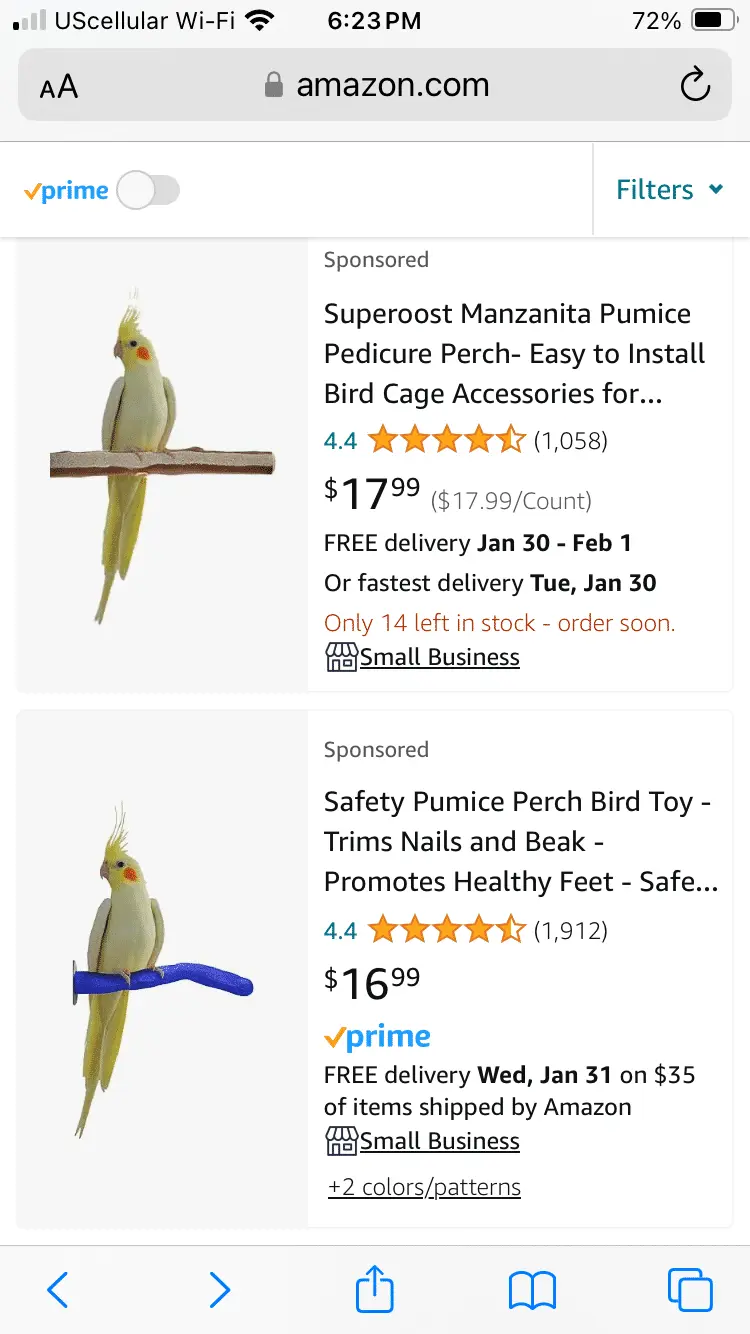
Task: View the 1,912 reviews count
Action: click(570, 931)
